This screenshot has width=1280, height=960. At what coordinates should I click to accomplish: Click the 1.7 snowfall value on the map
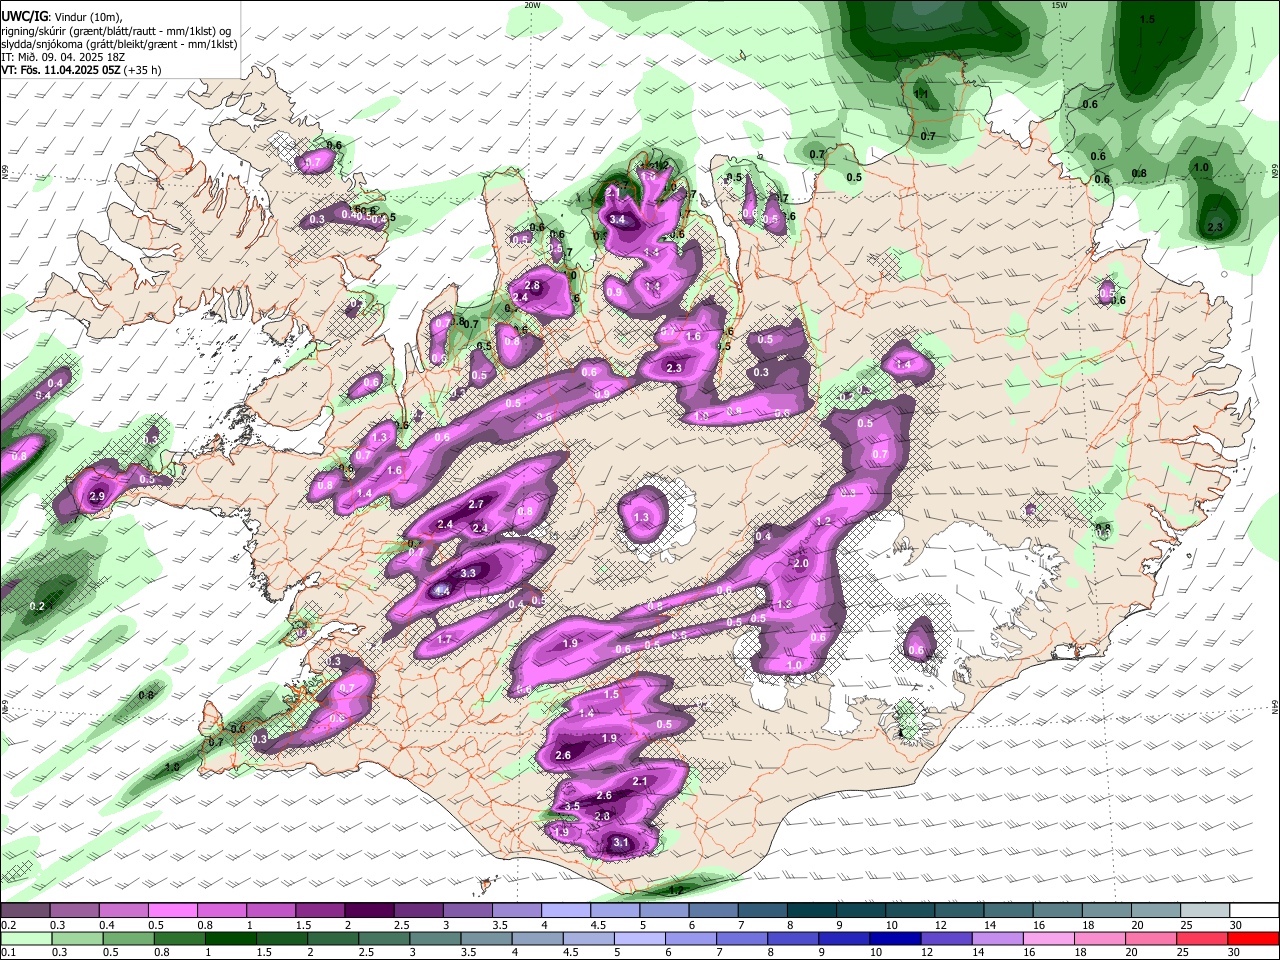pos(445,639)
